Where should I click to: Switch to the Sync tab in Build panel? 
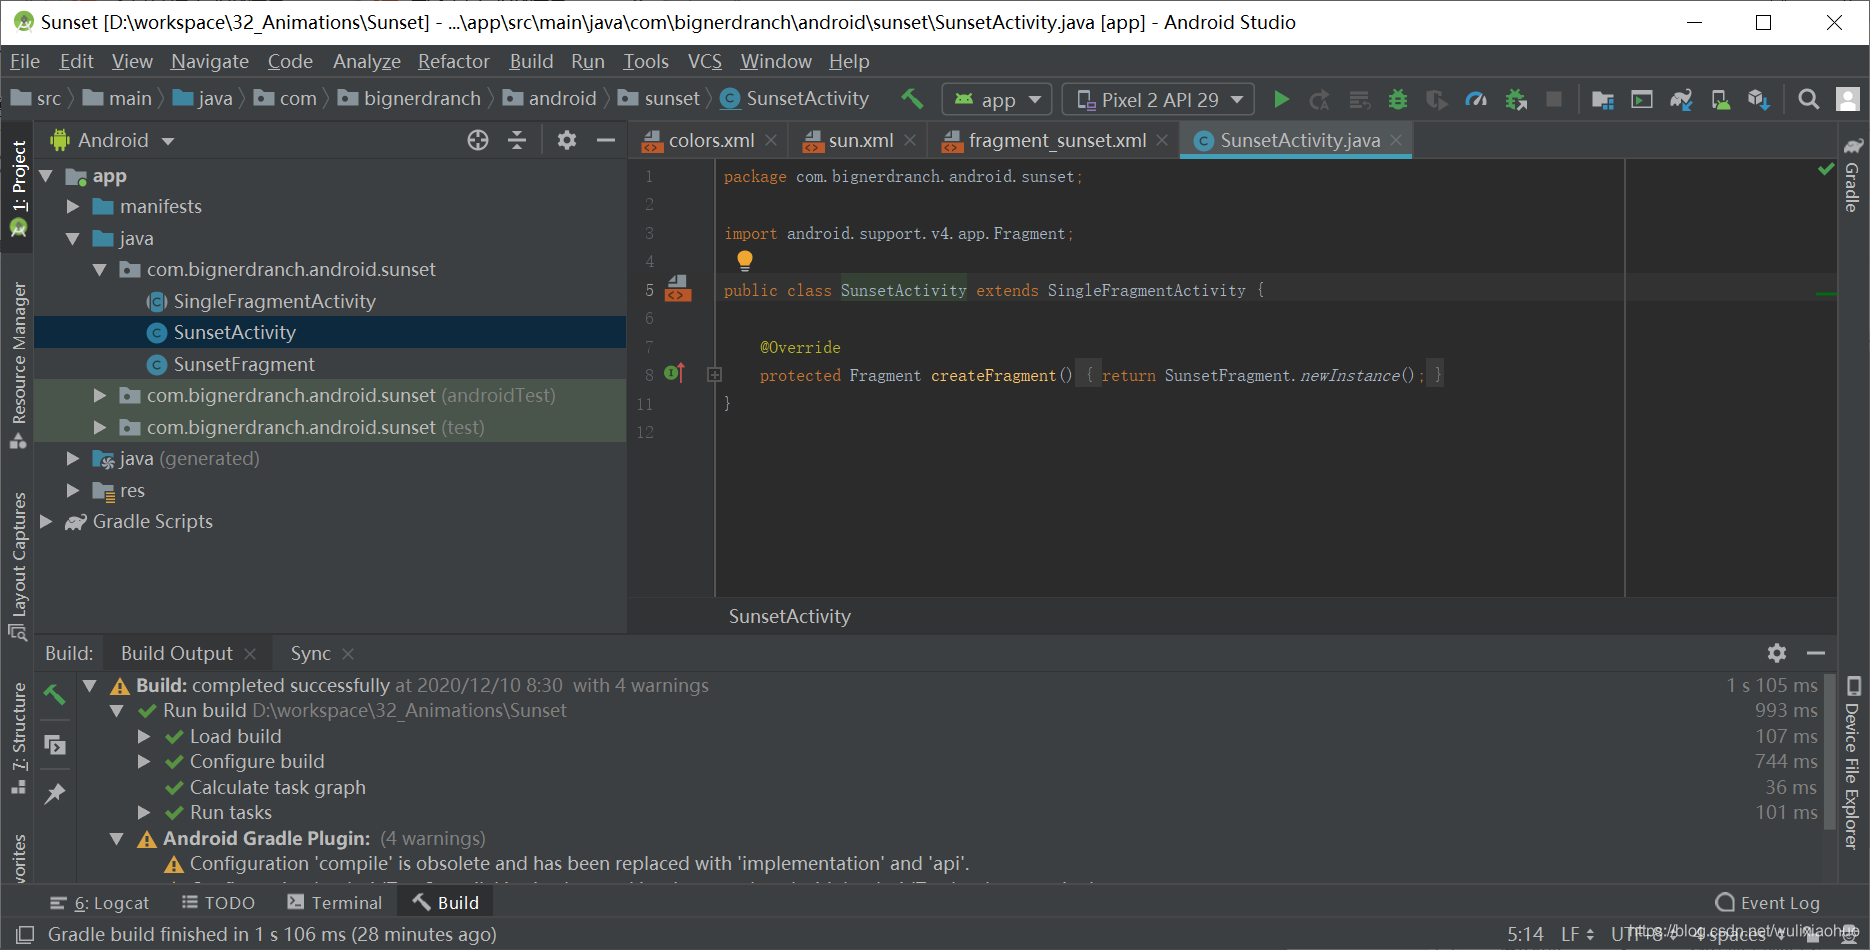[310, 653]
